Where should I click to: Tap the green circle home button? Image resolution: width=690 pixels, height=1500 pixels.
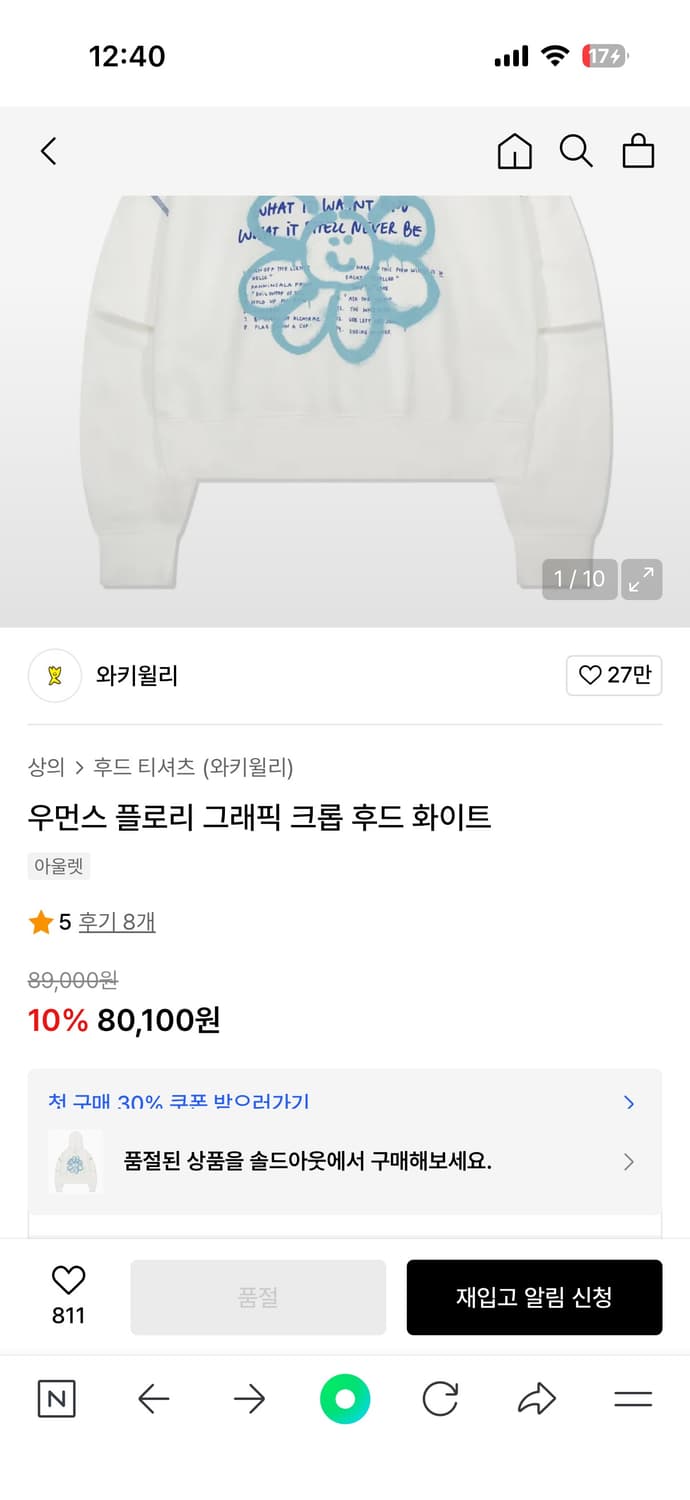point(344,1399)
